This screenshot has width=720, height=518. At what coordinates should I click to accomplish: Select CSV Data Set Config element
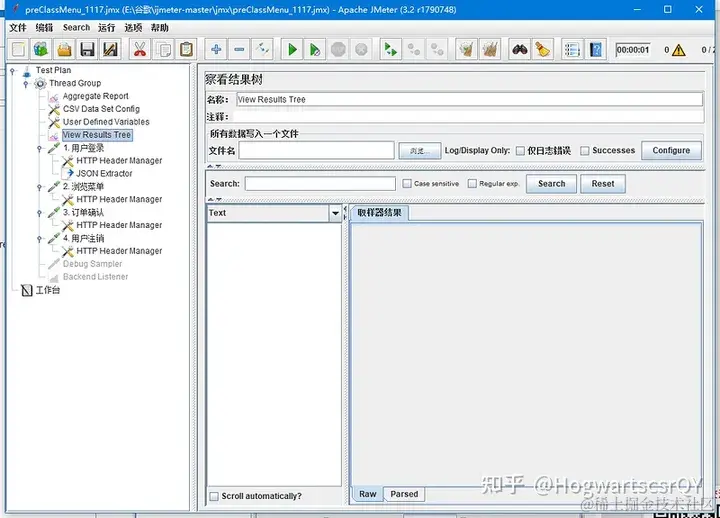coord(101,109)
